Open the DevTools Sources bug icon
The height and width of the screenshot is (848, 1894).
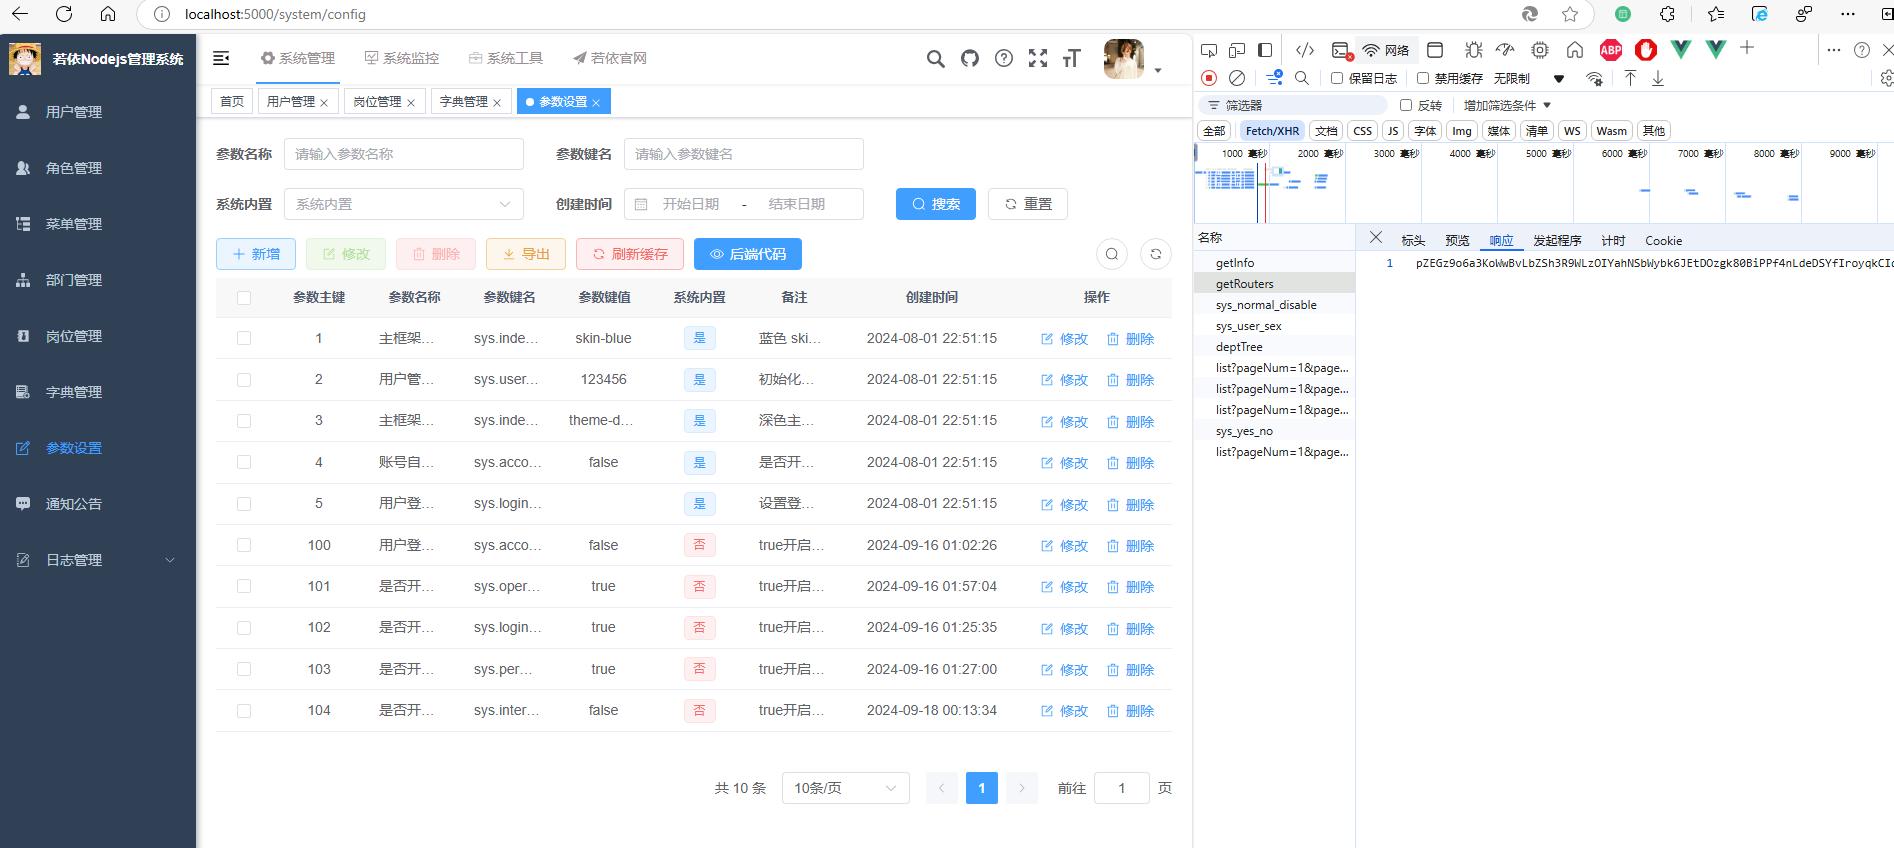tap(1473, 50)
